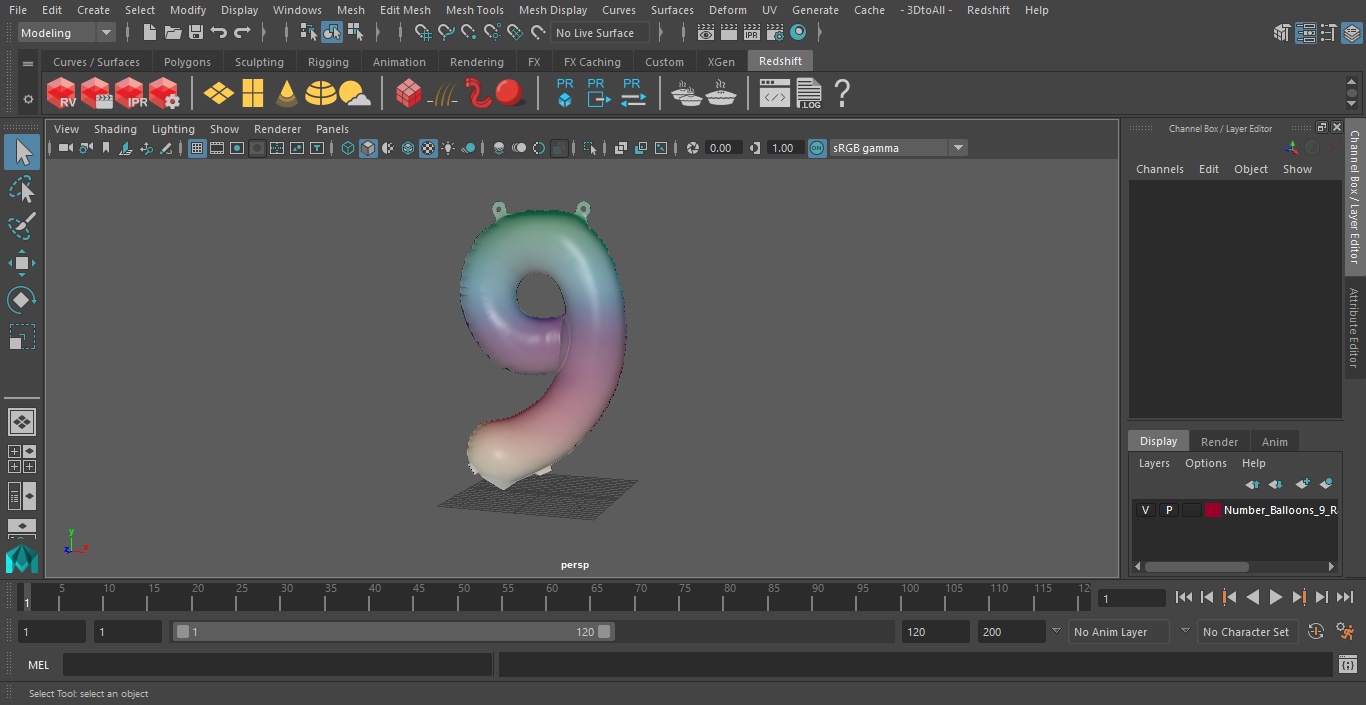
Task: Click the current frame input field
Action: (1131, 598)
